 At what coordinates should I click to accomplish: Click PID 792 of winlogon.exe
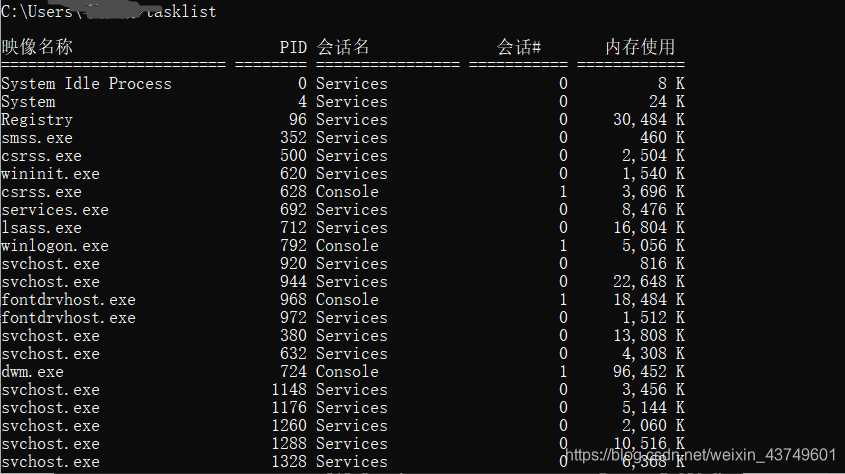coord(293,245)
